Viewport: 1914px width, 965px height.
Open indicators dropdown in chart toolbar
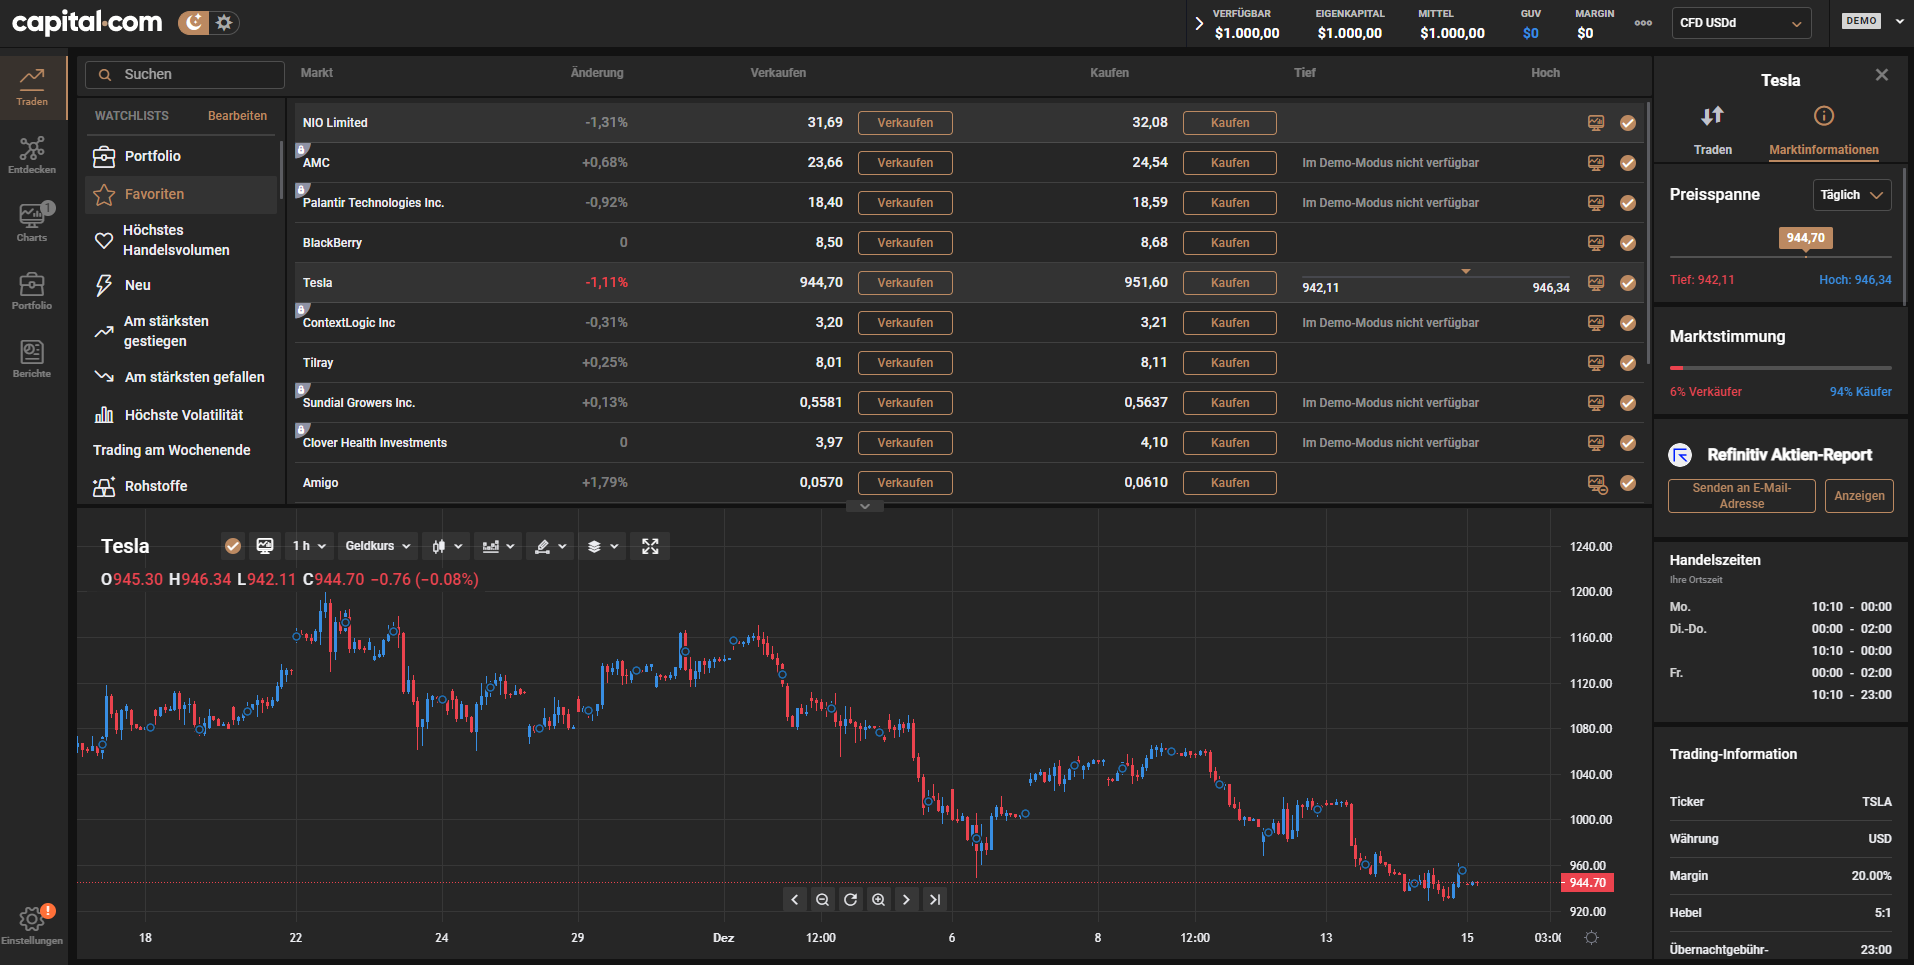click(x=498, y=546)
